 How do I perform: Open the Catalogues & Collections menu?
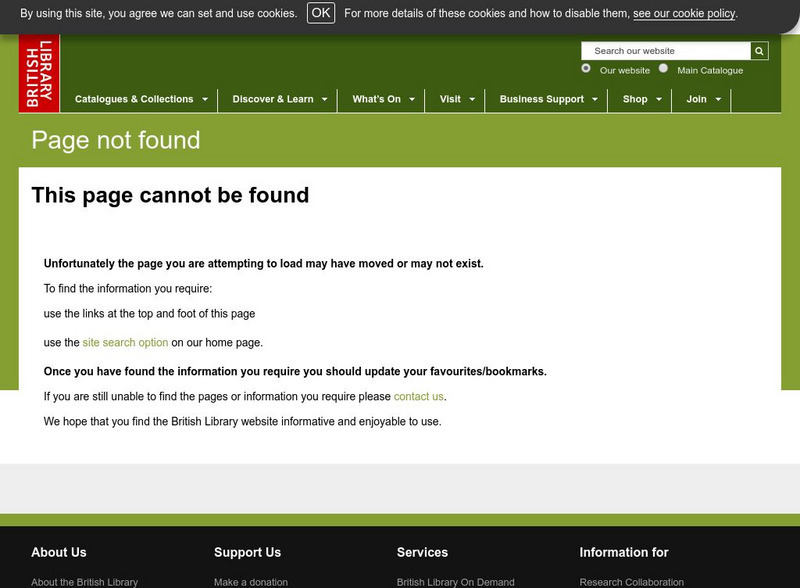pos(134,99)
